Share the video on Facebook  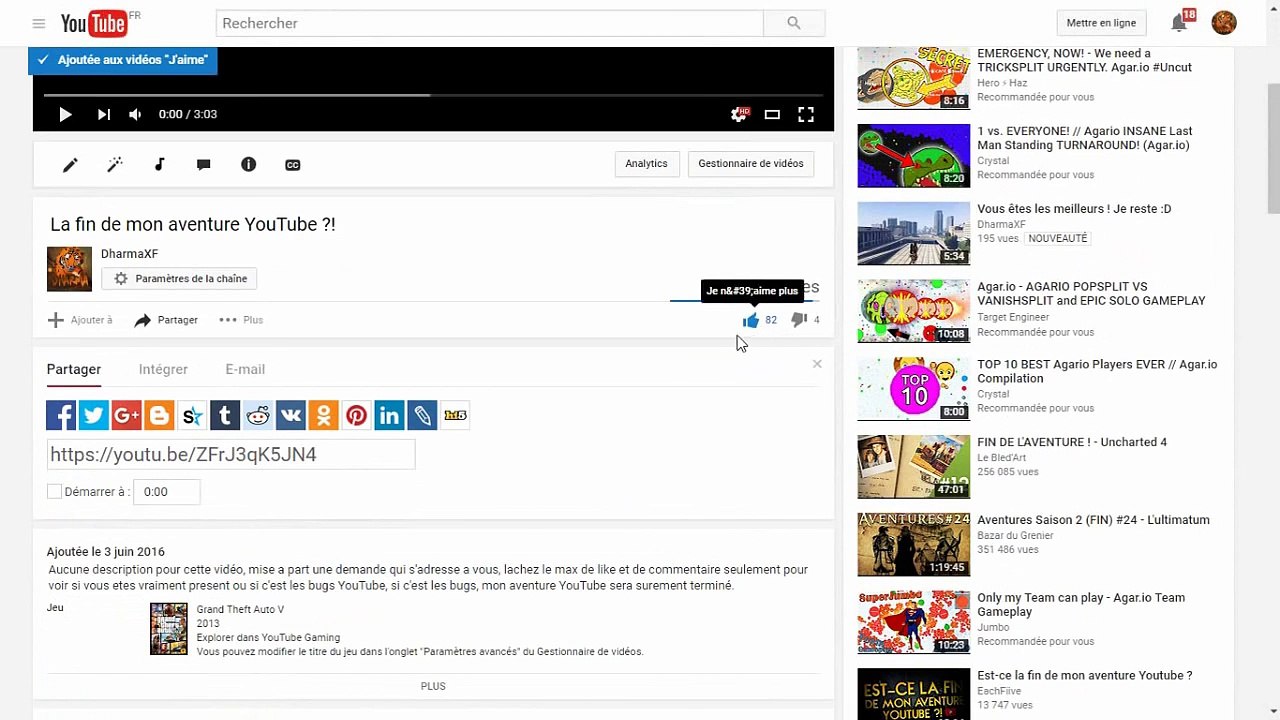pos(61,415)
